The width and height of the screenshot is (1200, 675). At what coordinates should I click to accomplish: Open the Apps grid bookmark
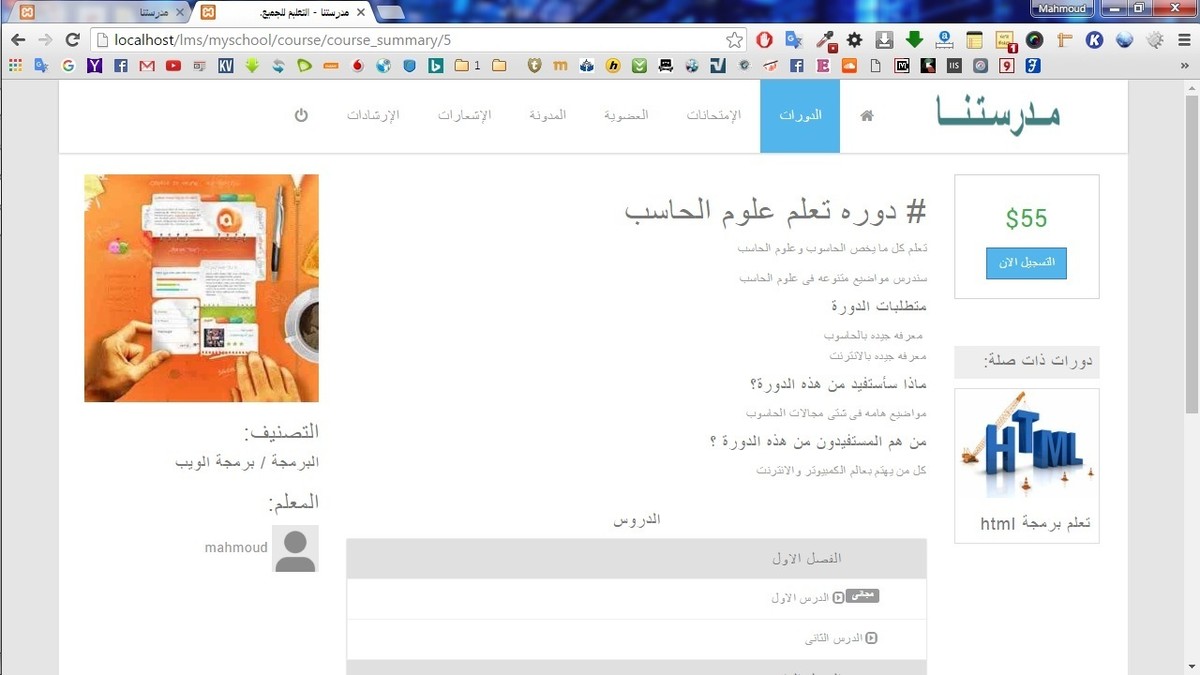pos(14,66)
